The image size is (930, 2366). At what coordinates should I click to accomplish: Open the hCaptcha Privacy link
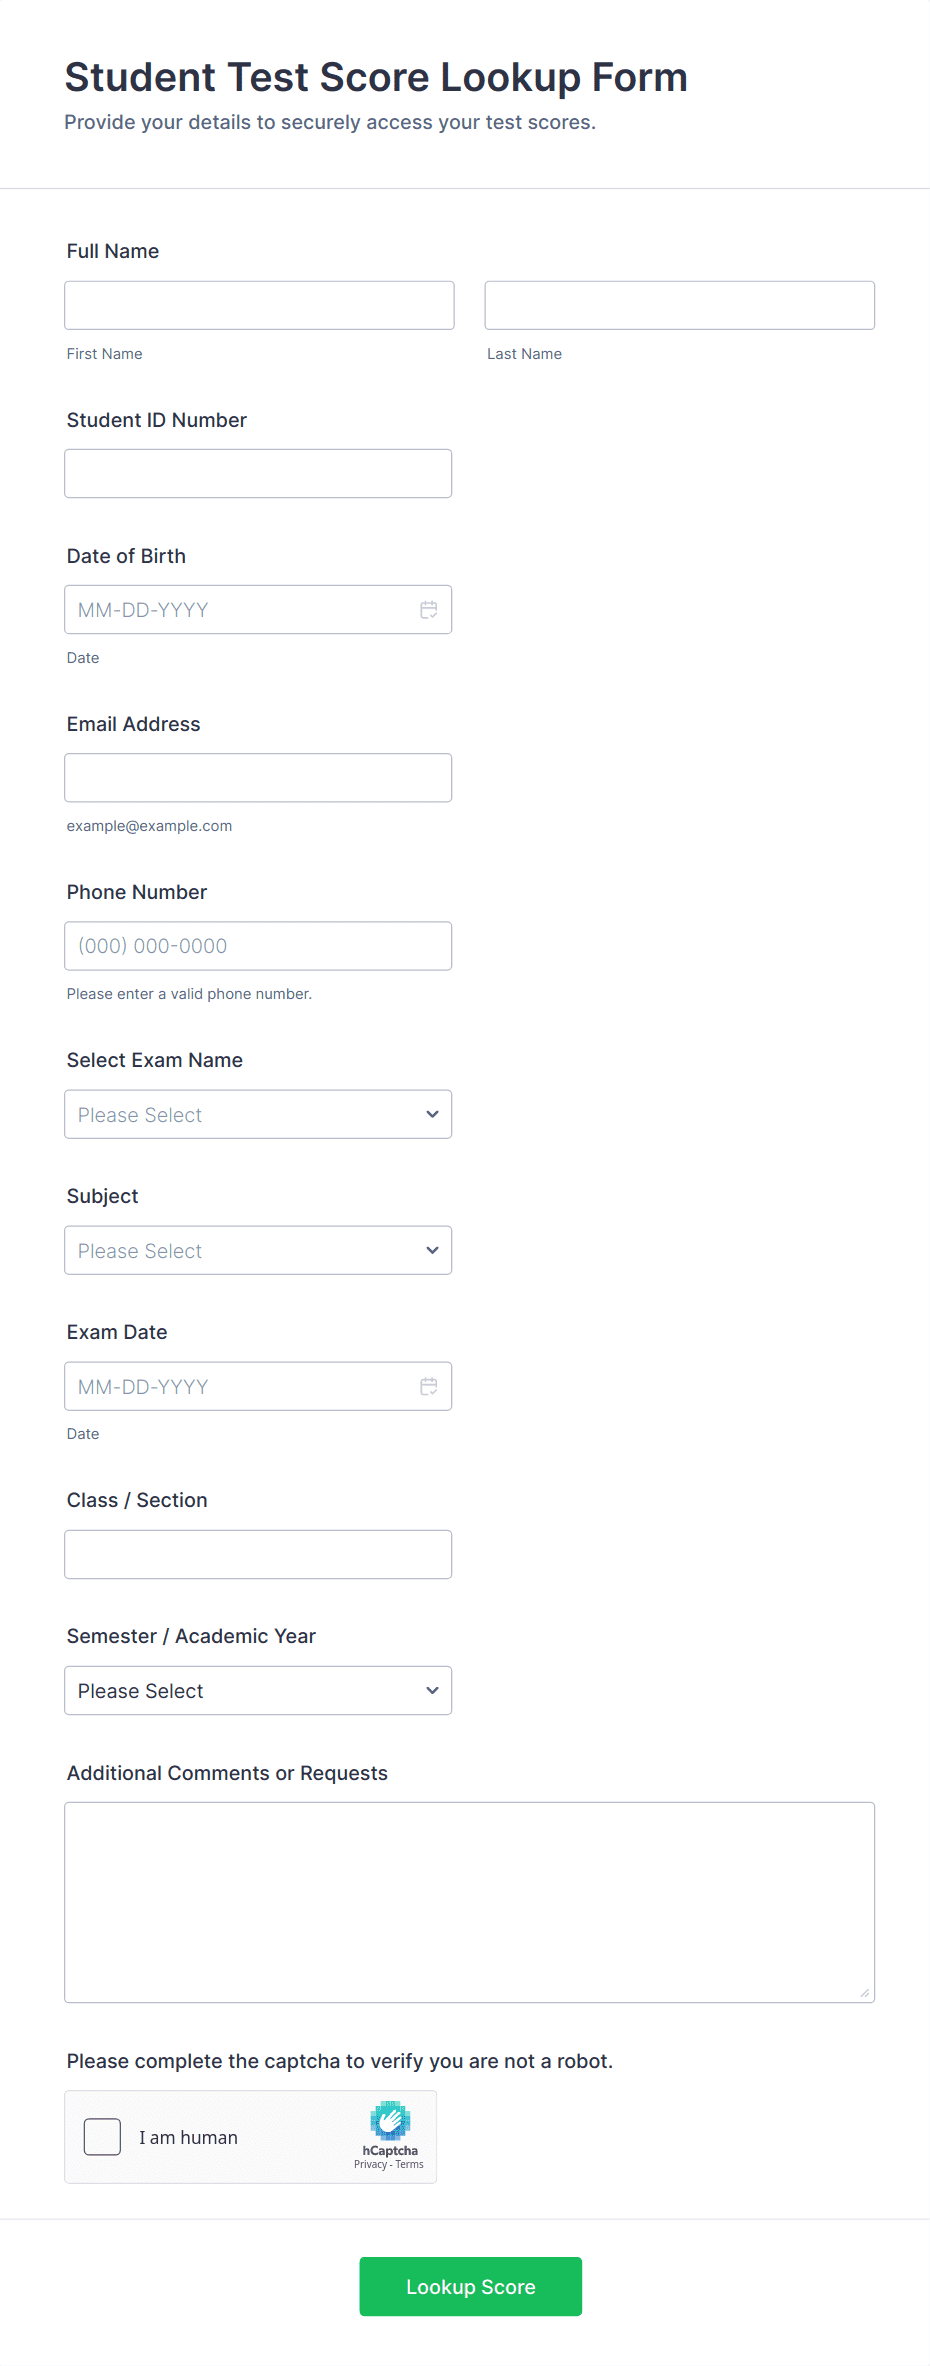point(370,2164)
